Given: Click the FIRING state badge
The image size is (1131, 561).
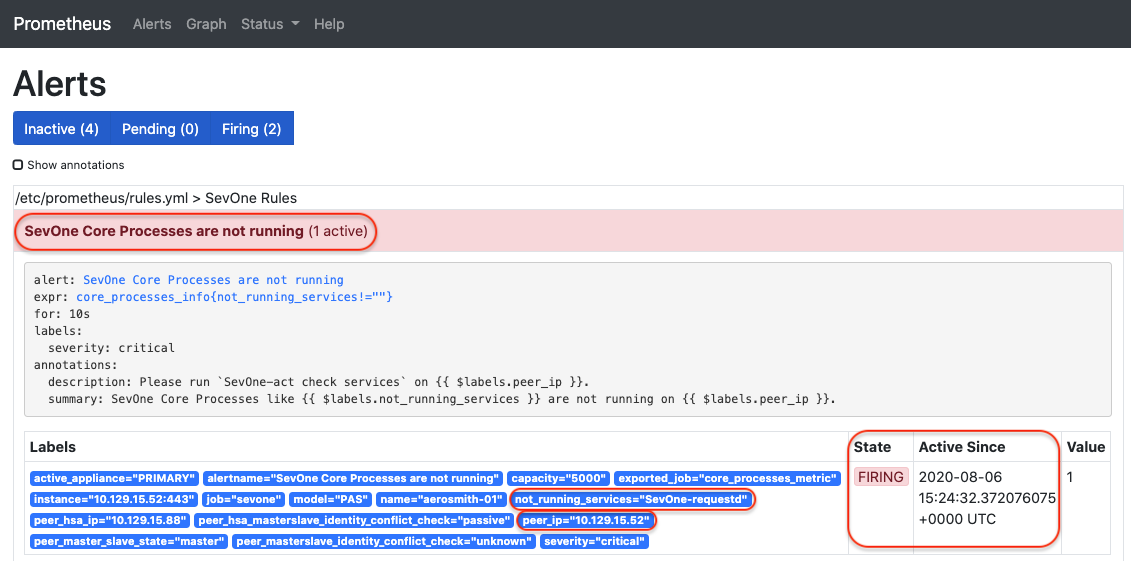Looking at the screenshot, I should point(881,477).
